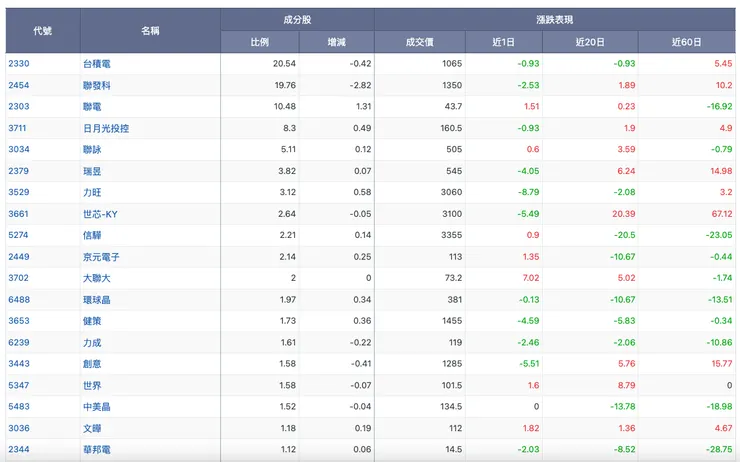Select 瑞昱 60-day value 14.98
This screenshot has height=462, width=740.
click(721, 171)
